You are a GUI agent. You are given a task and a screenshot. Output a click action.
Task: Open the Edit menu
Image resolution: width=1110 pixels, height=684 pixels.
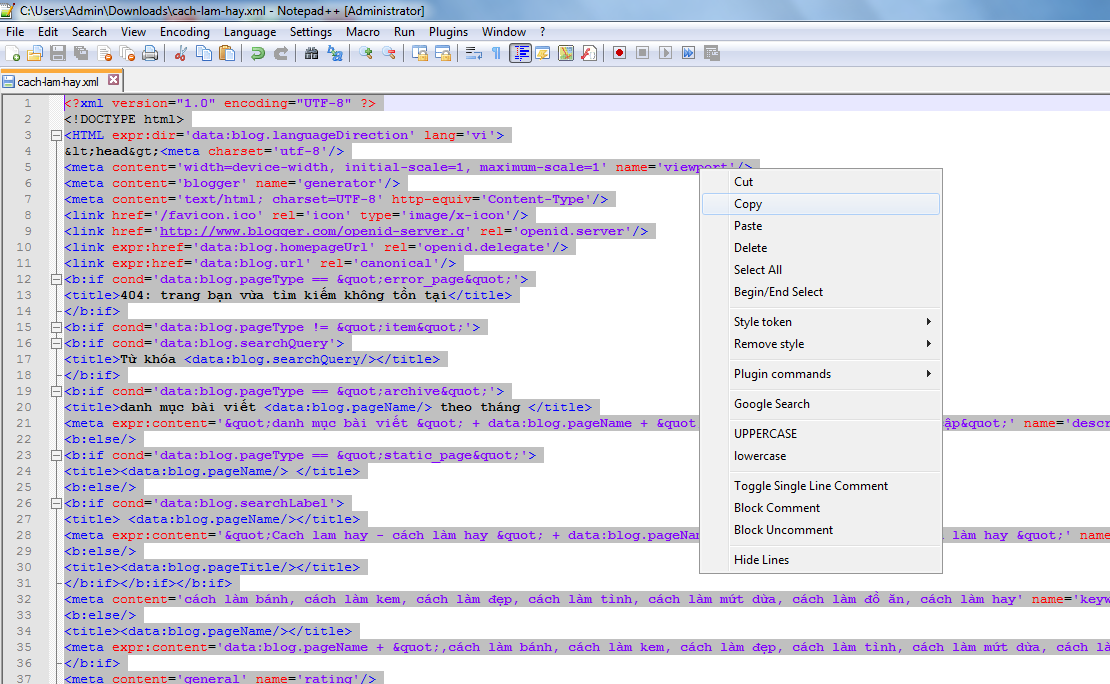(x=48, y=32)
